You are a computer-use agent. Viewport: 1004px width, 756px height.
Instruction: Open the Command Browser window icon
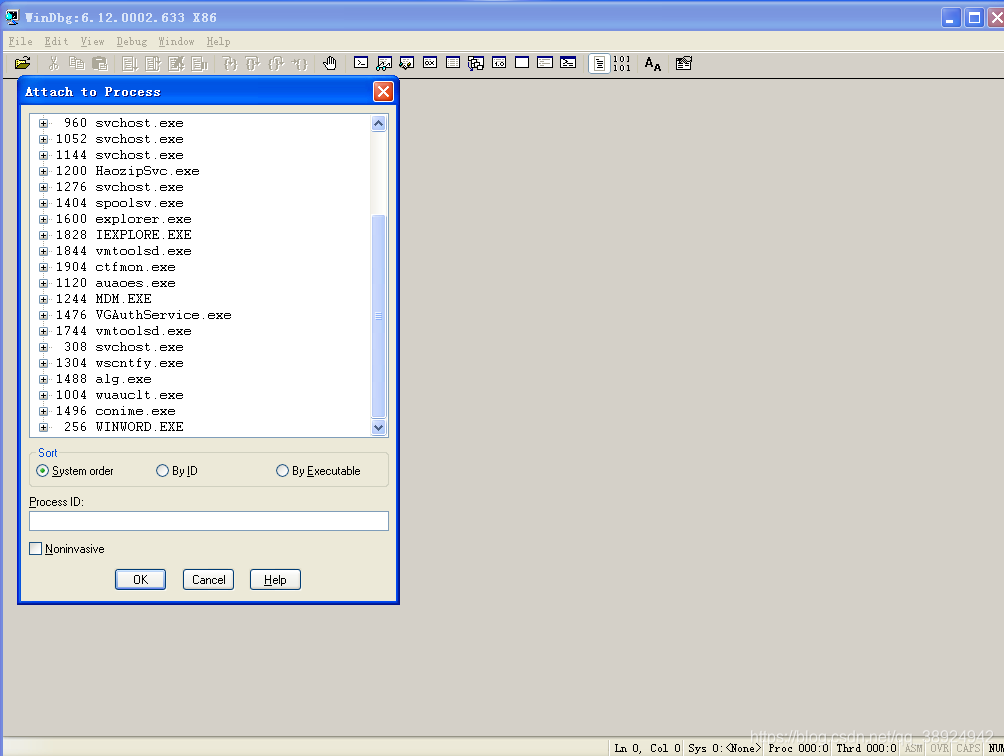(x=568, y=63)
